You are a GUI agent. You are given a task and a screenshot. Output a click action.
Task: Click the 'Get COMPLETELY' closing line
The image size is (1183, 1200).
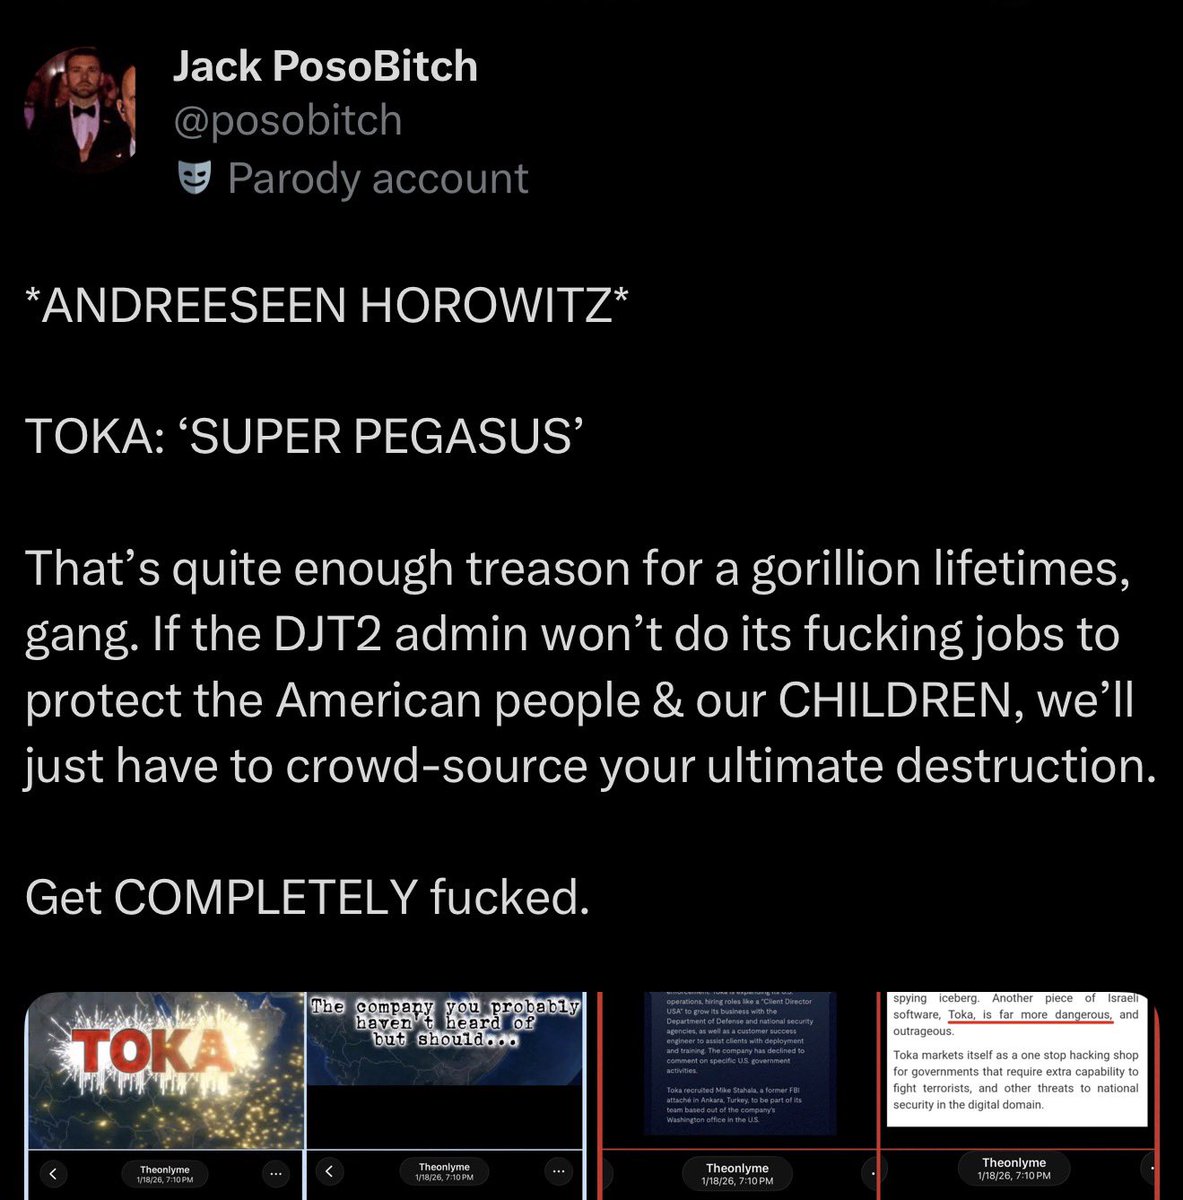tap(307, 896)
